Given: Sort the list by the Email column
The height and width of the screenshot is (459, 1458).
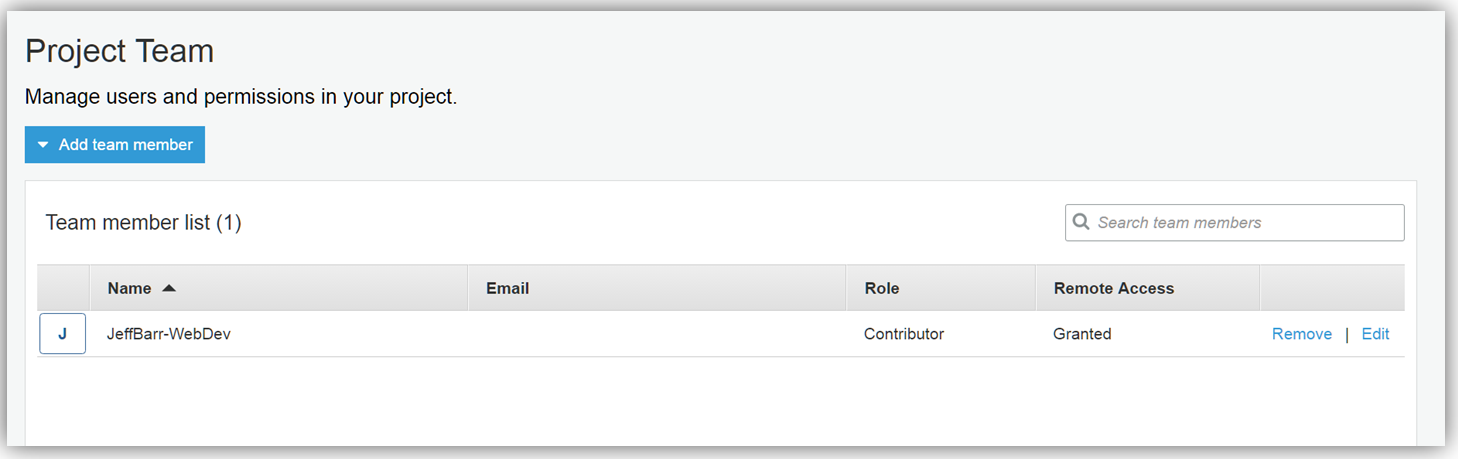Looking at the screenshot, I should tap(508, 288).
